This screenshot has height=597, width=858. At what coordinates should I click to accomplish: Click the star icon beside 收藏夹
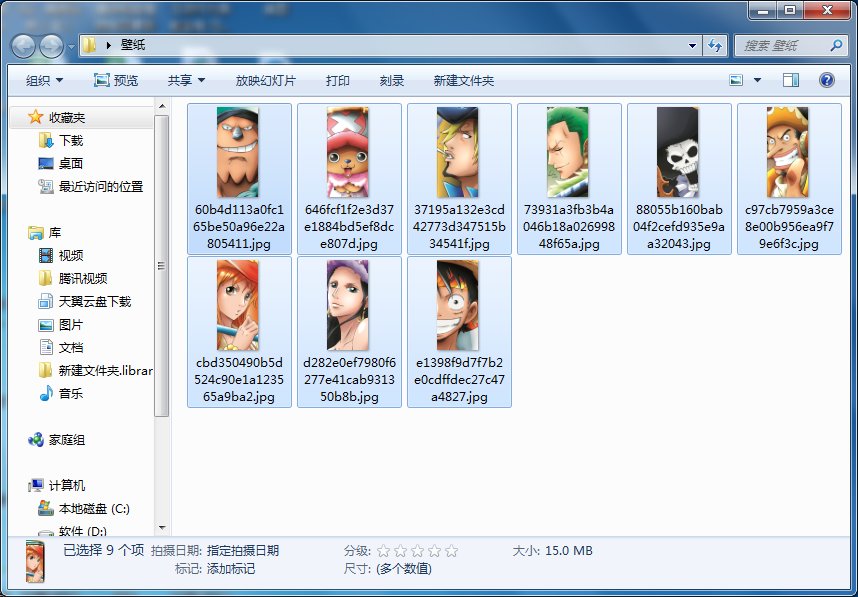tap(36, 117)
